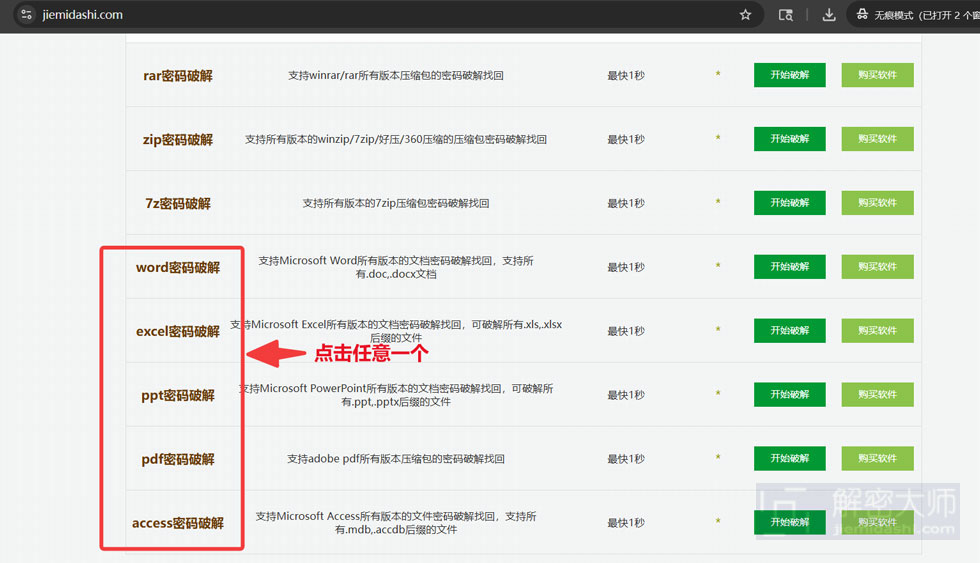Click 开始破解 in the ppt row
This screenshot has width=980, height=563.
click(789, 394)
